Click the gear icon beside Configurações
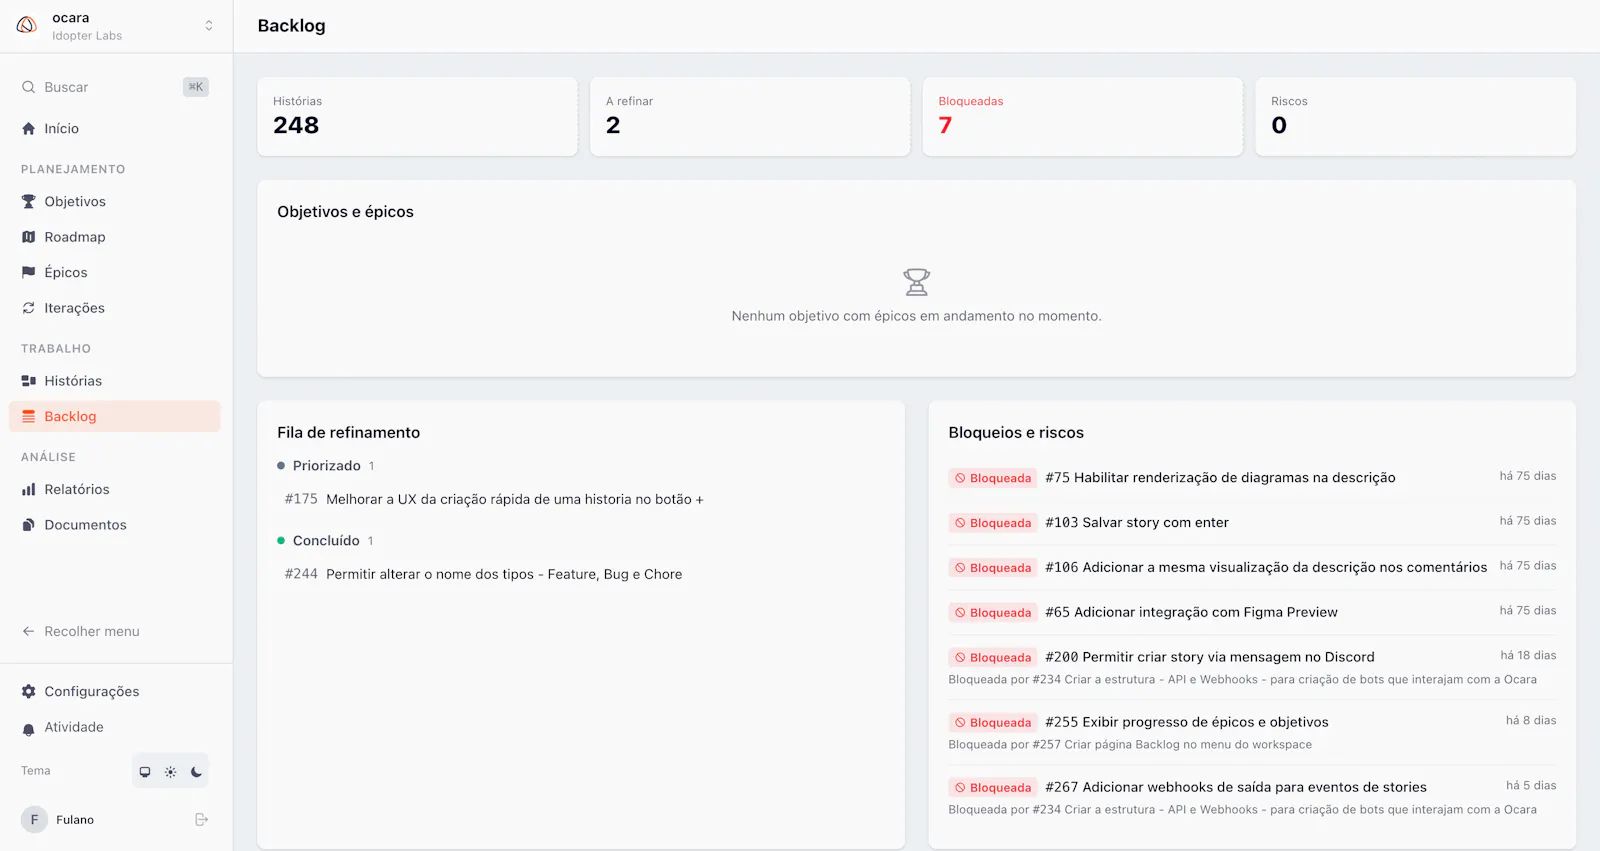Screen dimensions: 1600x851 (x=28, y=691)
